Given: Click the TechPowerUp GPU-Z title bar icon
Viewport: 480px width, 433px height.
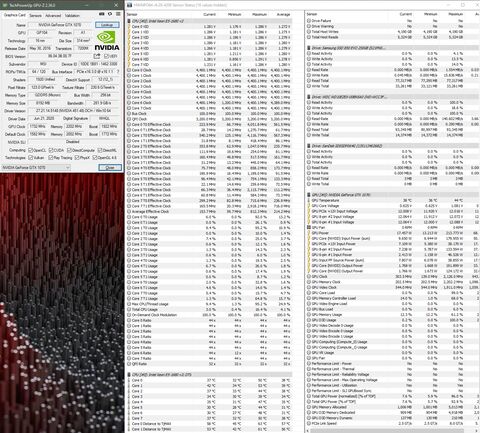Looking at the screenshot, I should 5,5.
